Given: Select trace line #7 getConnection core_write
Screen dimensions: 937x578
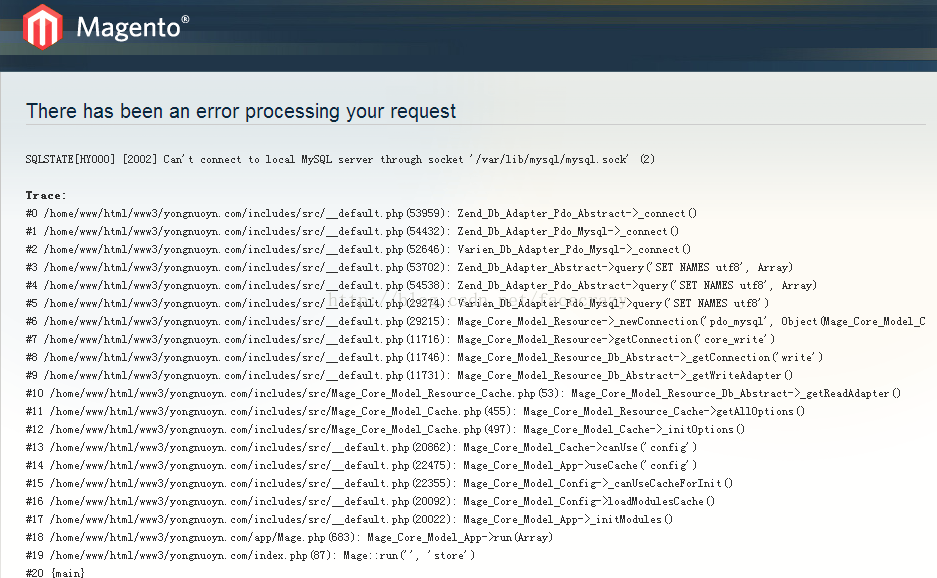Looking at the screenshot, I should click(x=400, y=340).
